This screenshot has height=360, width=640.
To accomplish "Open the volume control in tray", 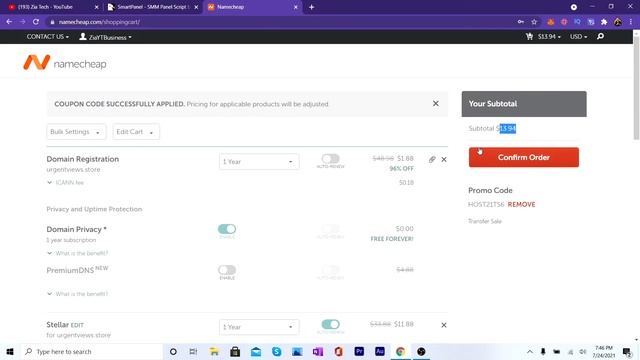I will (583, 351).
